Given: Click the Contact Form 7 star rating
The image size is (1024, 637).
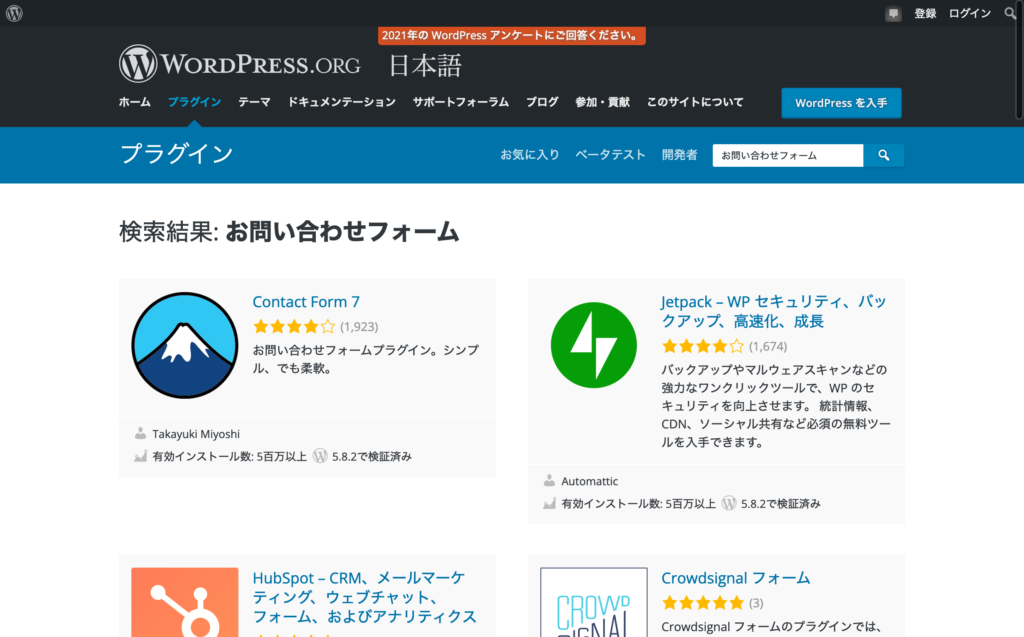Looking at the screenshot, I should (294, 326).
